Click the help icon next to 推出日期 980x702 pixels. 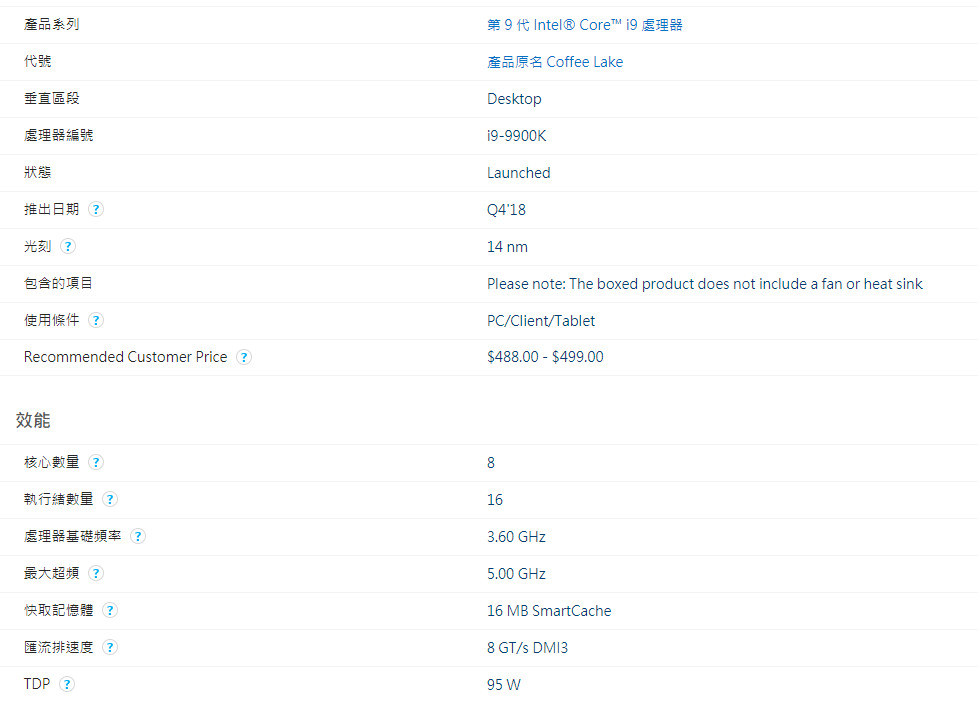pyautogui.click(x=96, y=210)
